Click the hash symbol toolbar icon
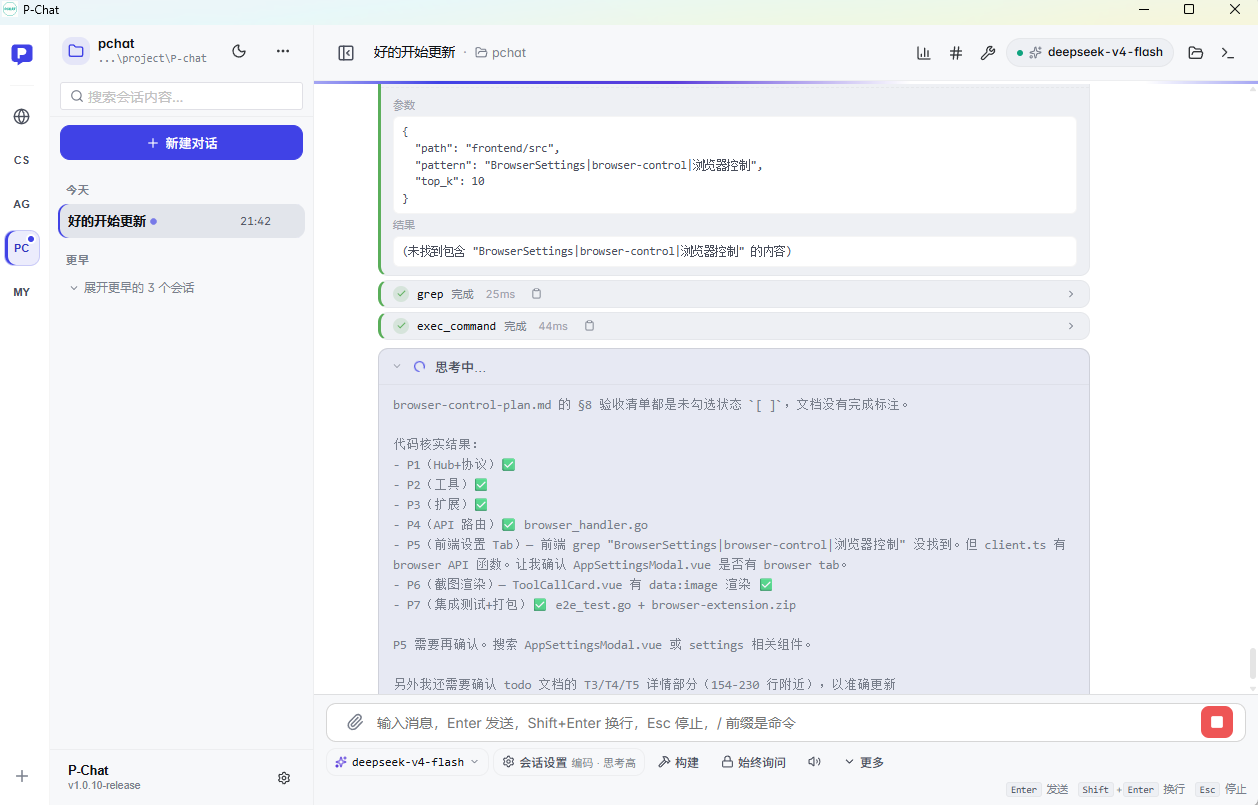The height and width of the screenshot is (805, 1258). point(956,53)
